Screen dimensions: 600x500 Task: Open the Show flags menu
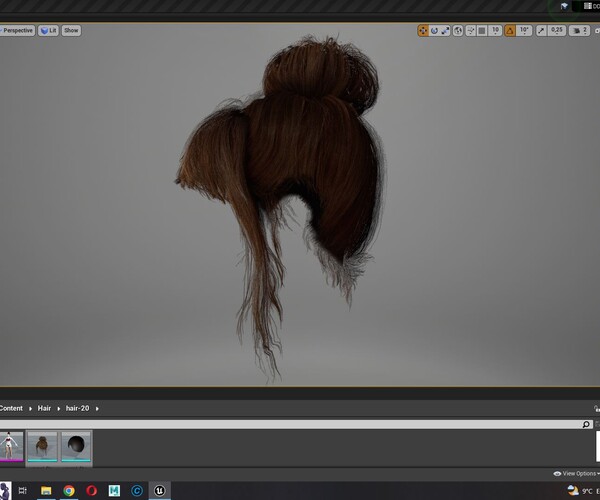pos(71,31)
